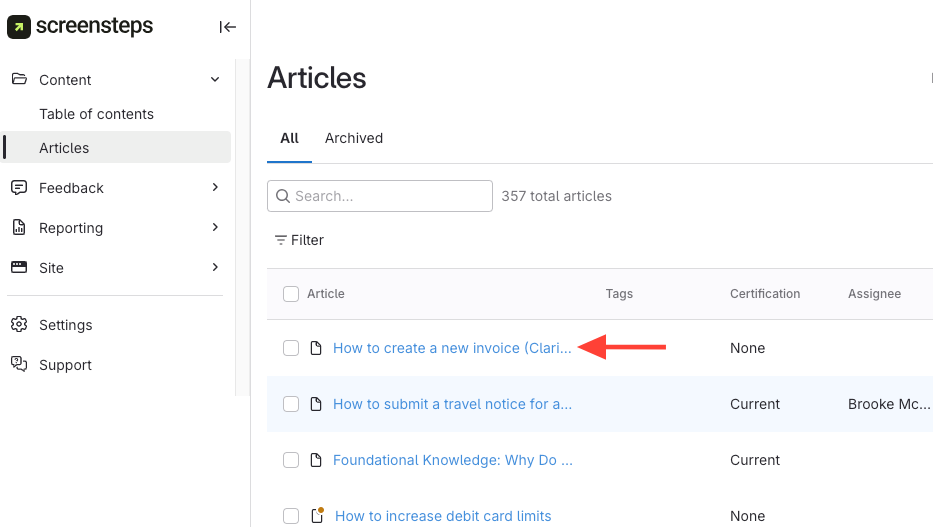Open Settings via the gear icon
The image size is (933, 527).
19,325
